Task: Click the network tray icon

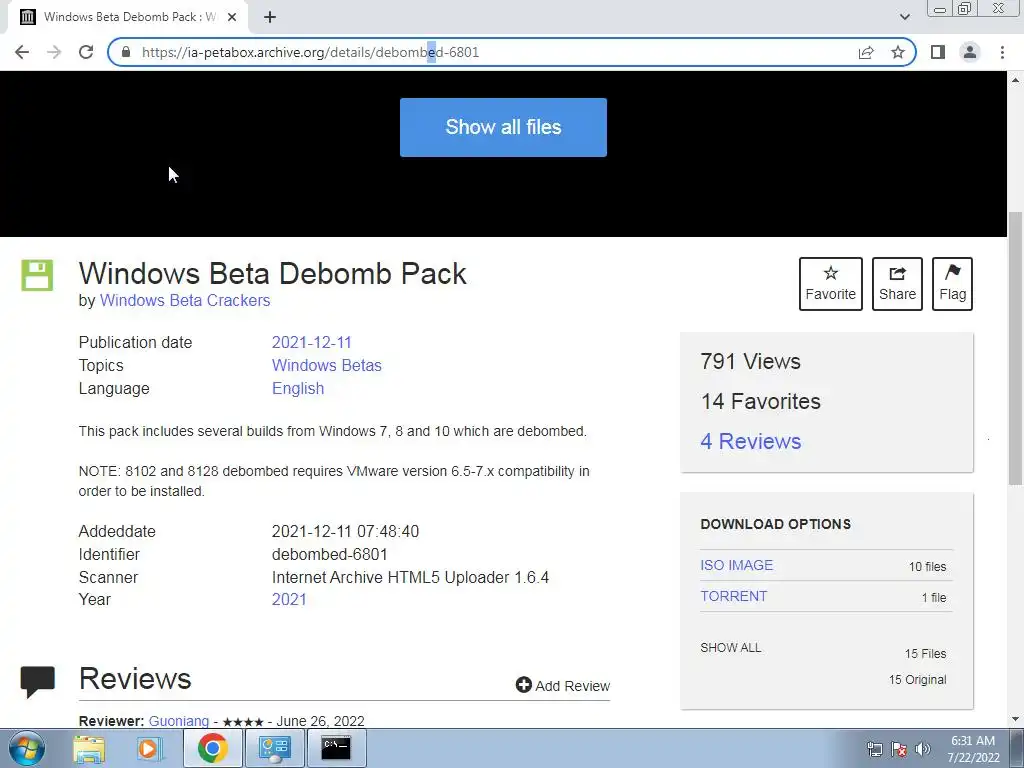Action: pos(874,749)
